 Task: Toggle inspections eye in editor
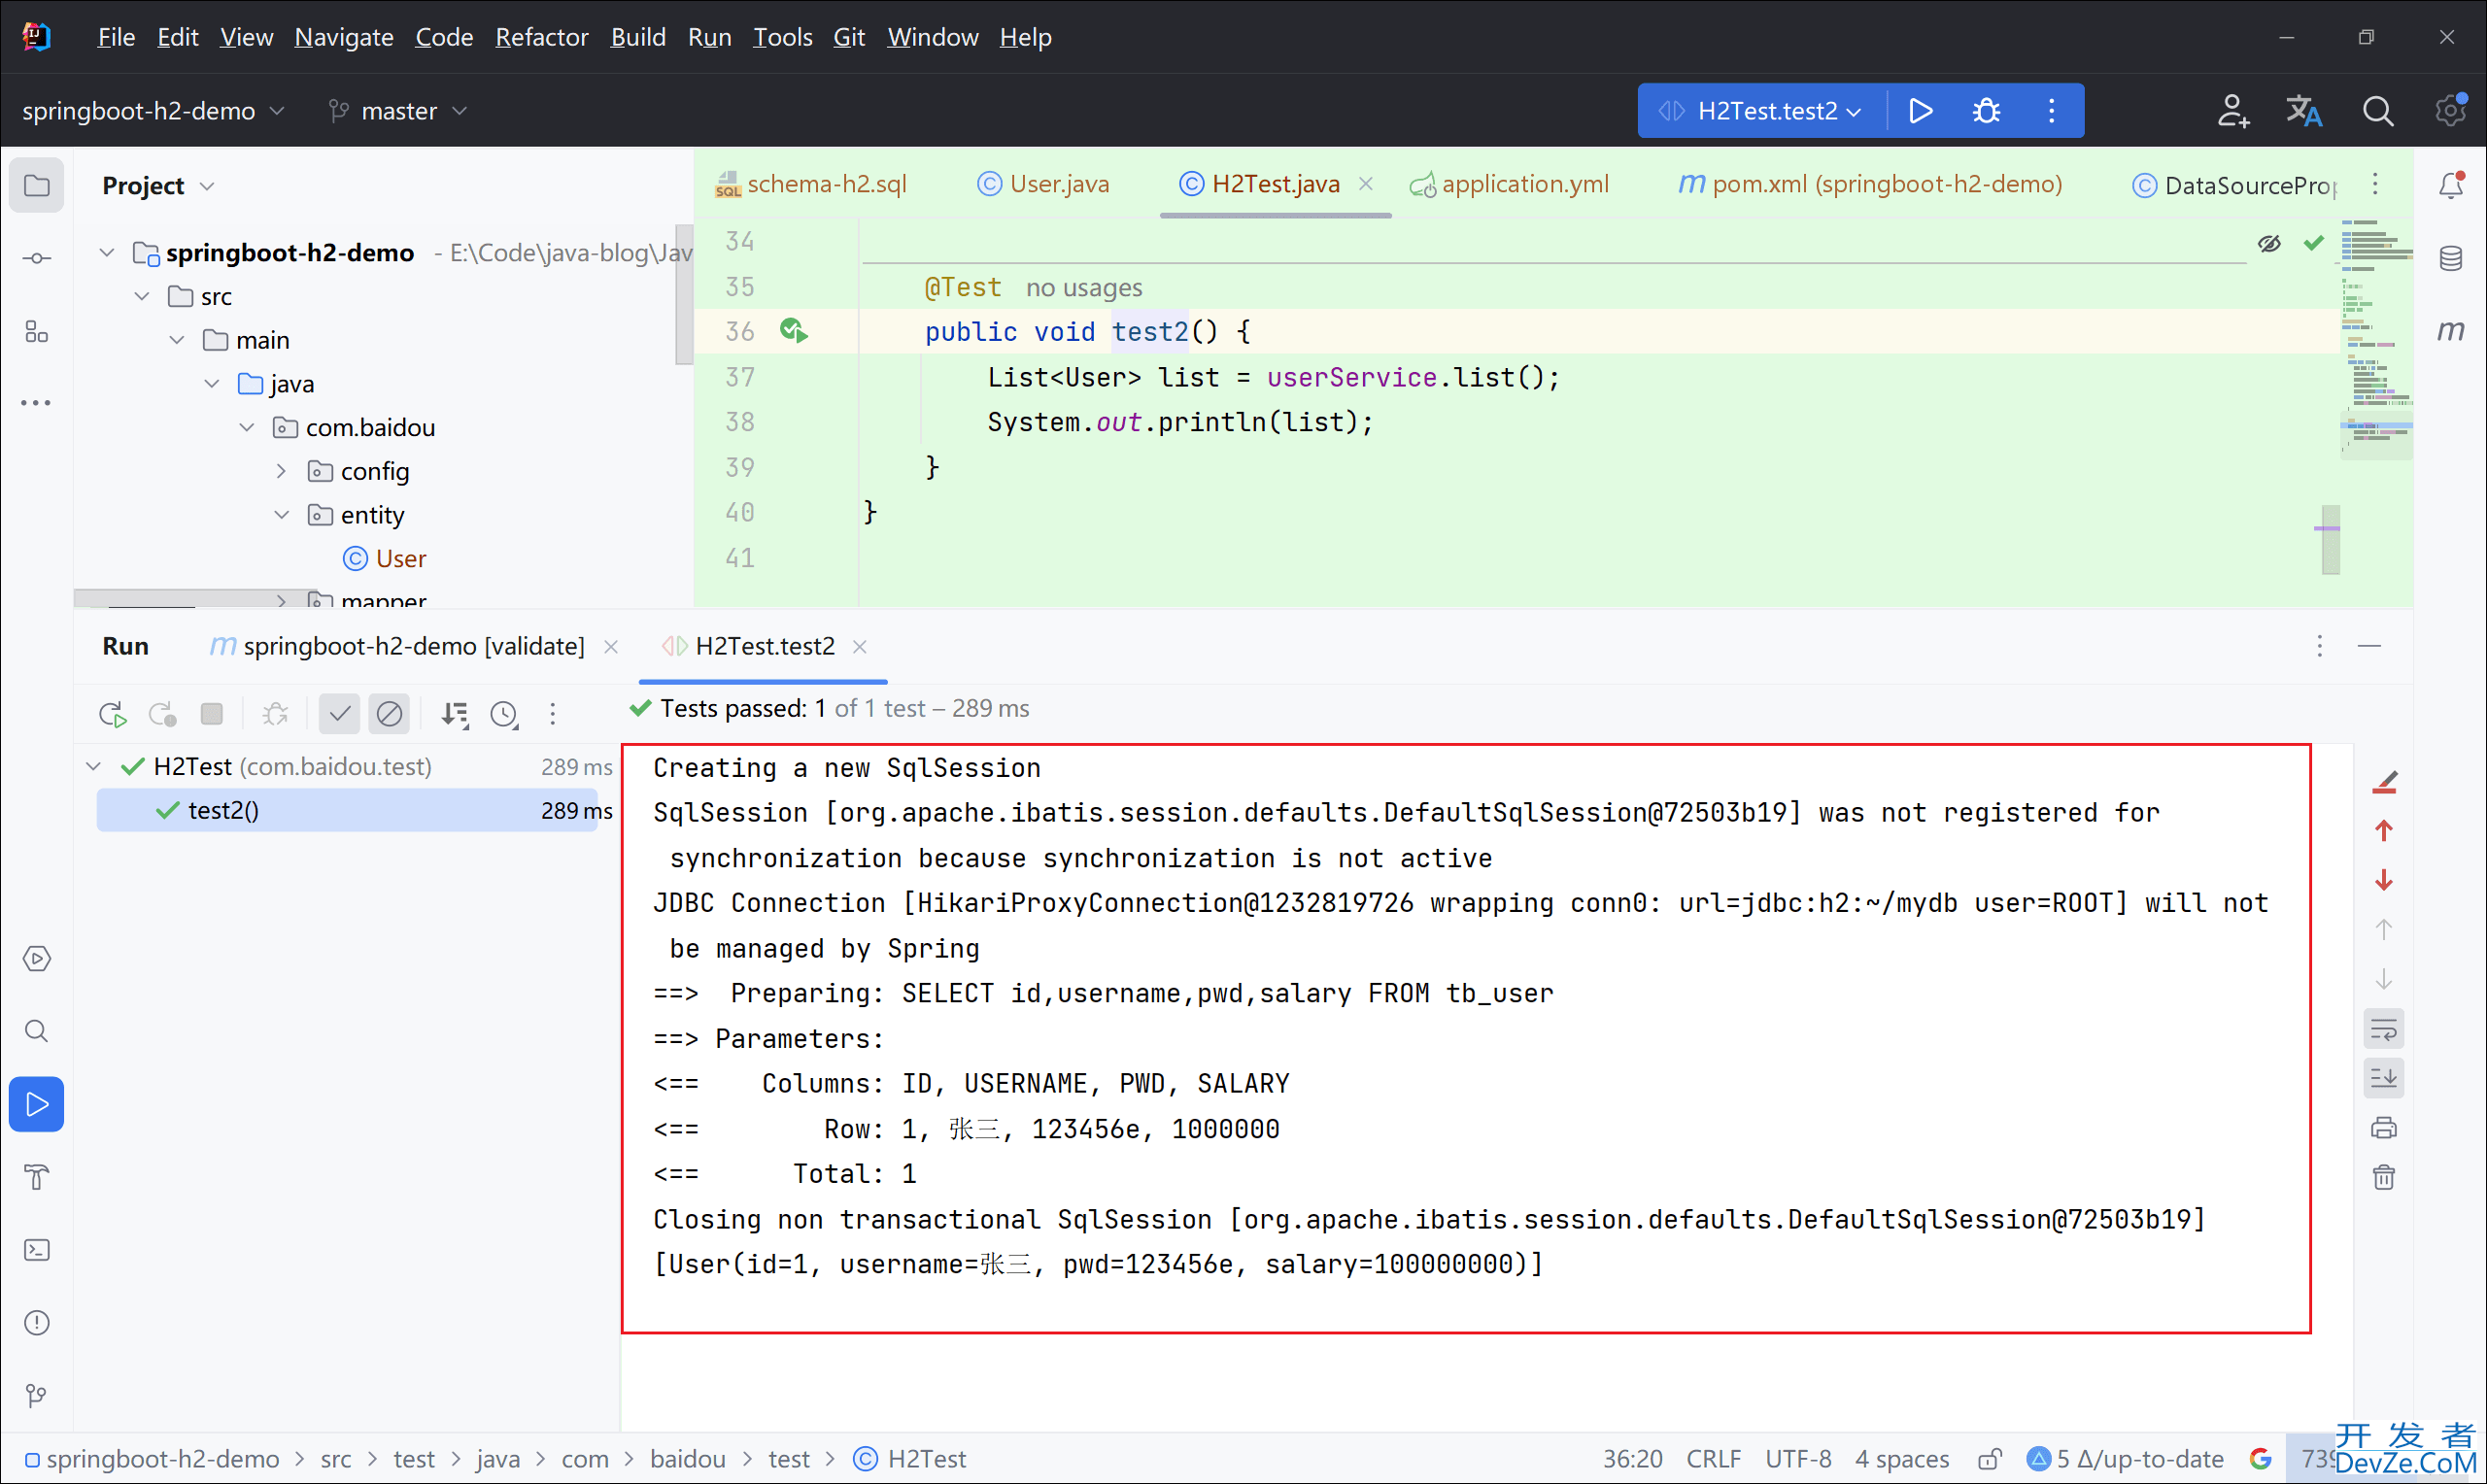point(2269,243)
